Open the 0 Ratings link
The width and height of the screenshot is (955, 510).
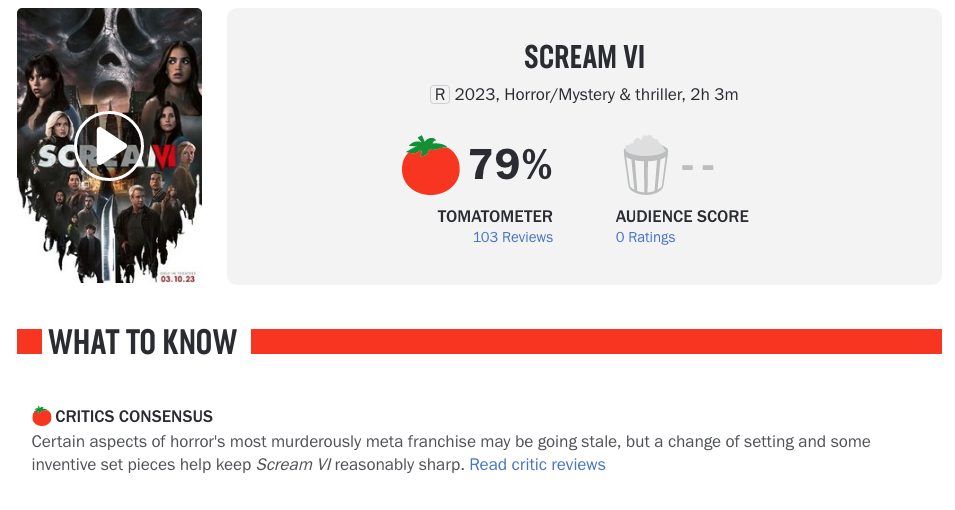tap(645, 237)
